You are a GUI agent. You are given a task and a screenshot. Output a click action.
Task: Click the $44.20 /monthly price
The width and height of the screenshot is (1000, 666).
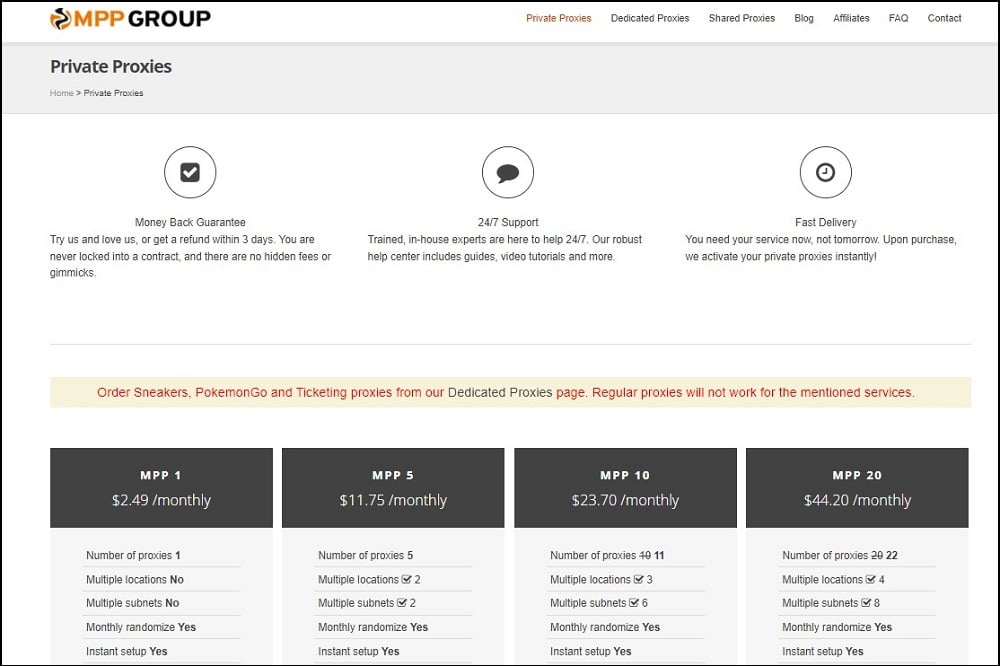pyautogui.click(x=857, y=500)
